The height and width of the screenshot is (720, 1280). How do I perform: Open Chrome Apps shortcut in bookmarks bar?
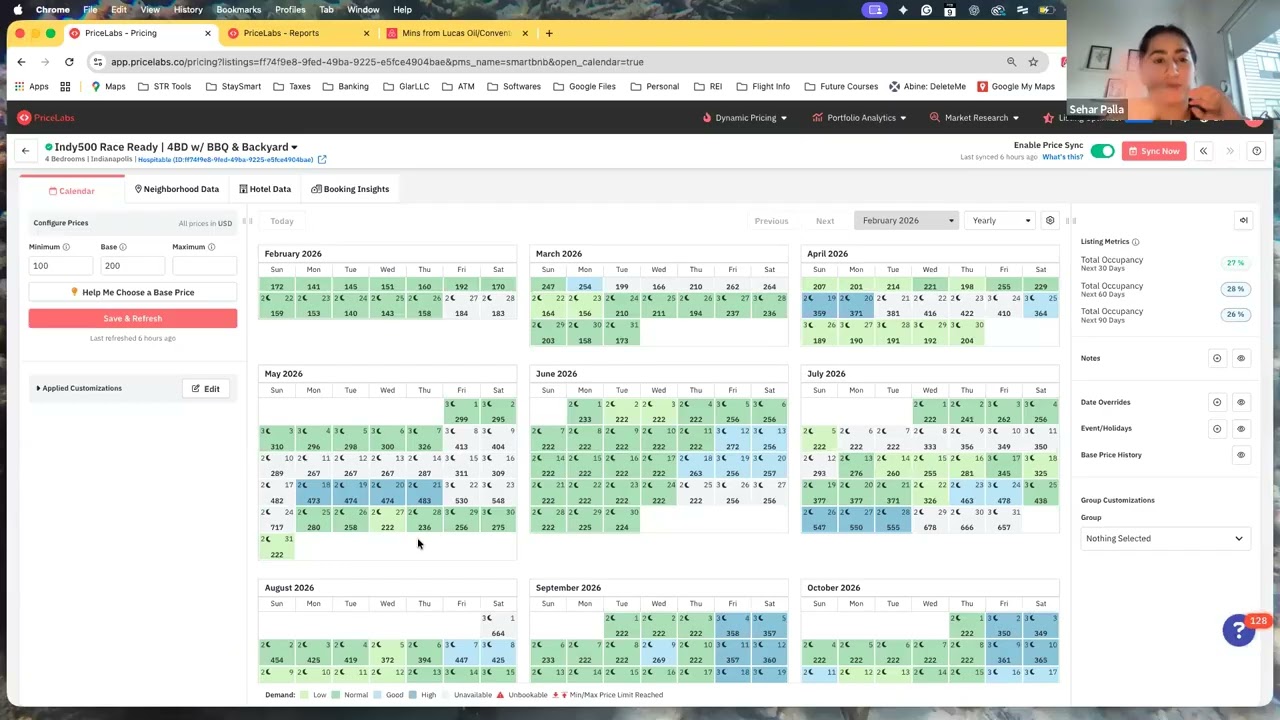pos(30,86)
